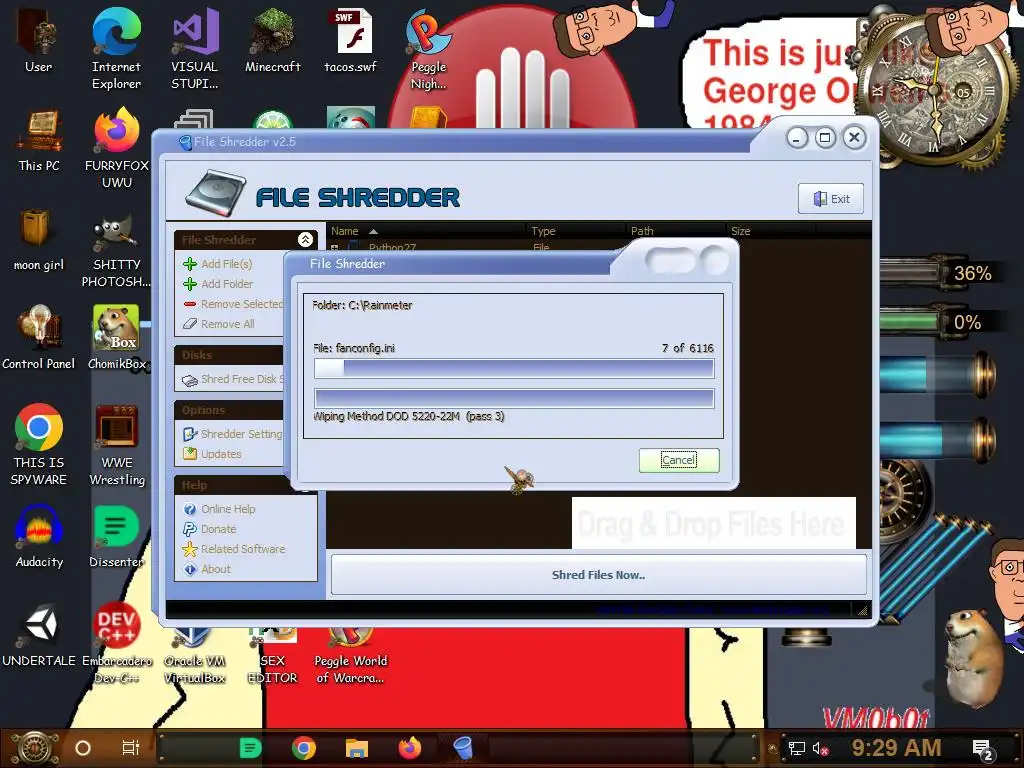
Task: Open the User desktop icon
Action: 38,39
